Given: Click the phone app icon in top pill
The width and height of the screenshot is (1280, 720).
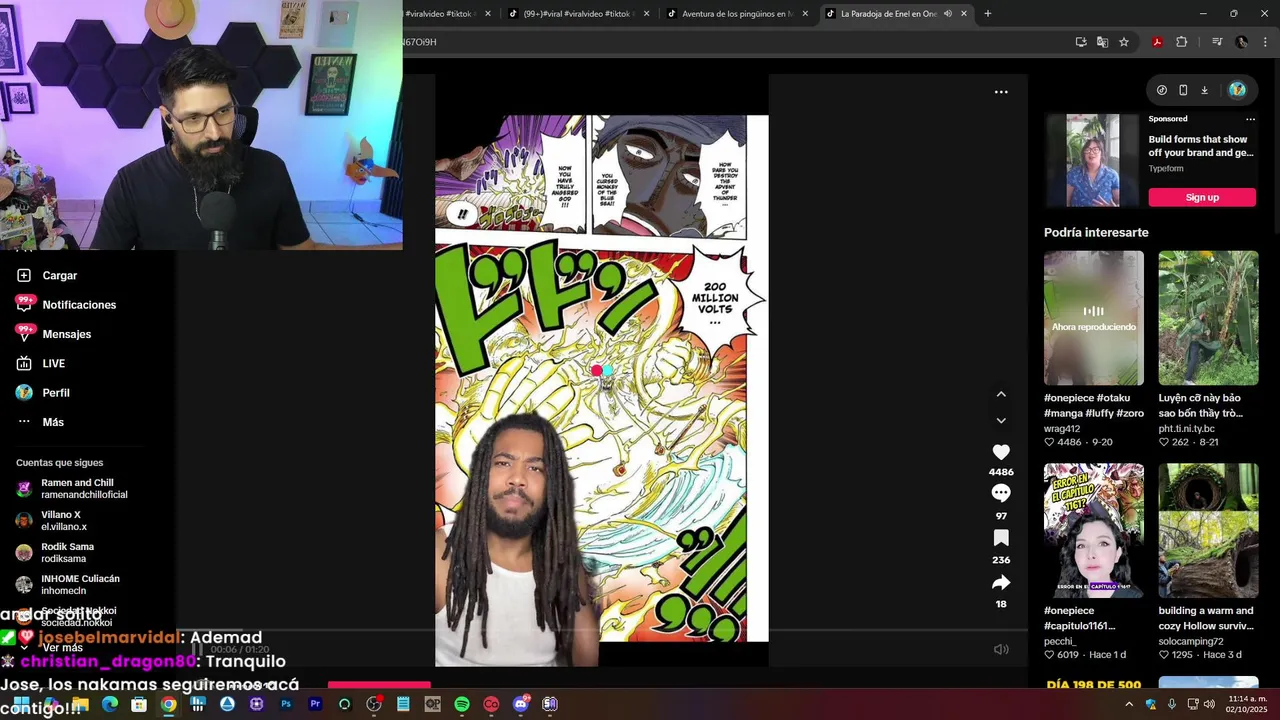Looking at the screenshot, I should click(1183, 90).
